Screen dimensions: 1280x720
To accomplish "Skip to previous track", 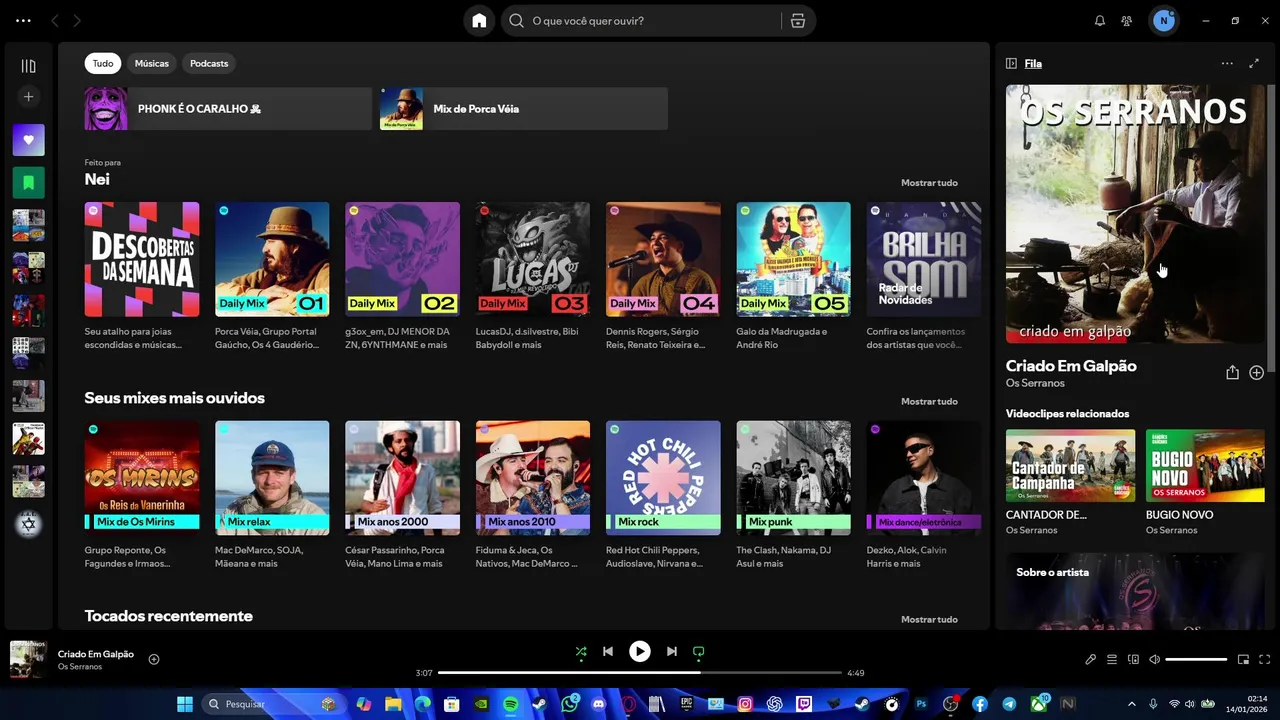I will click(x=607, y=651).
